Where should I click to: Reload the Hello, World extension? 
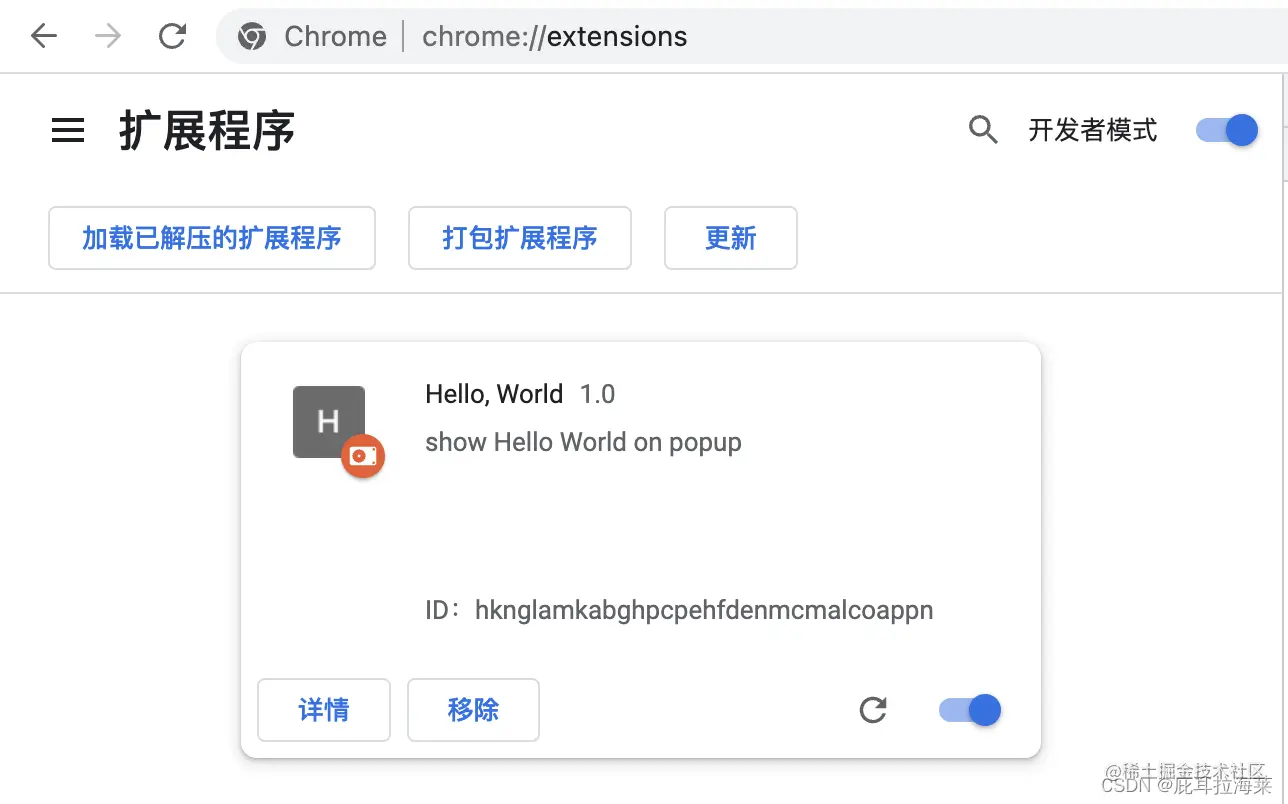tap(873, 710)
